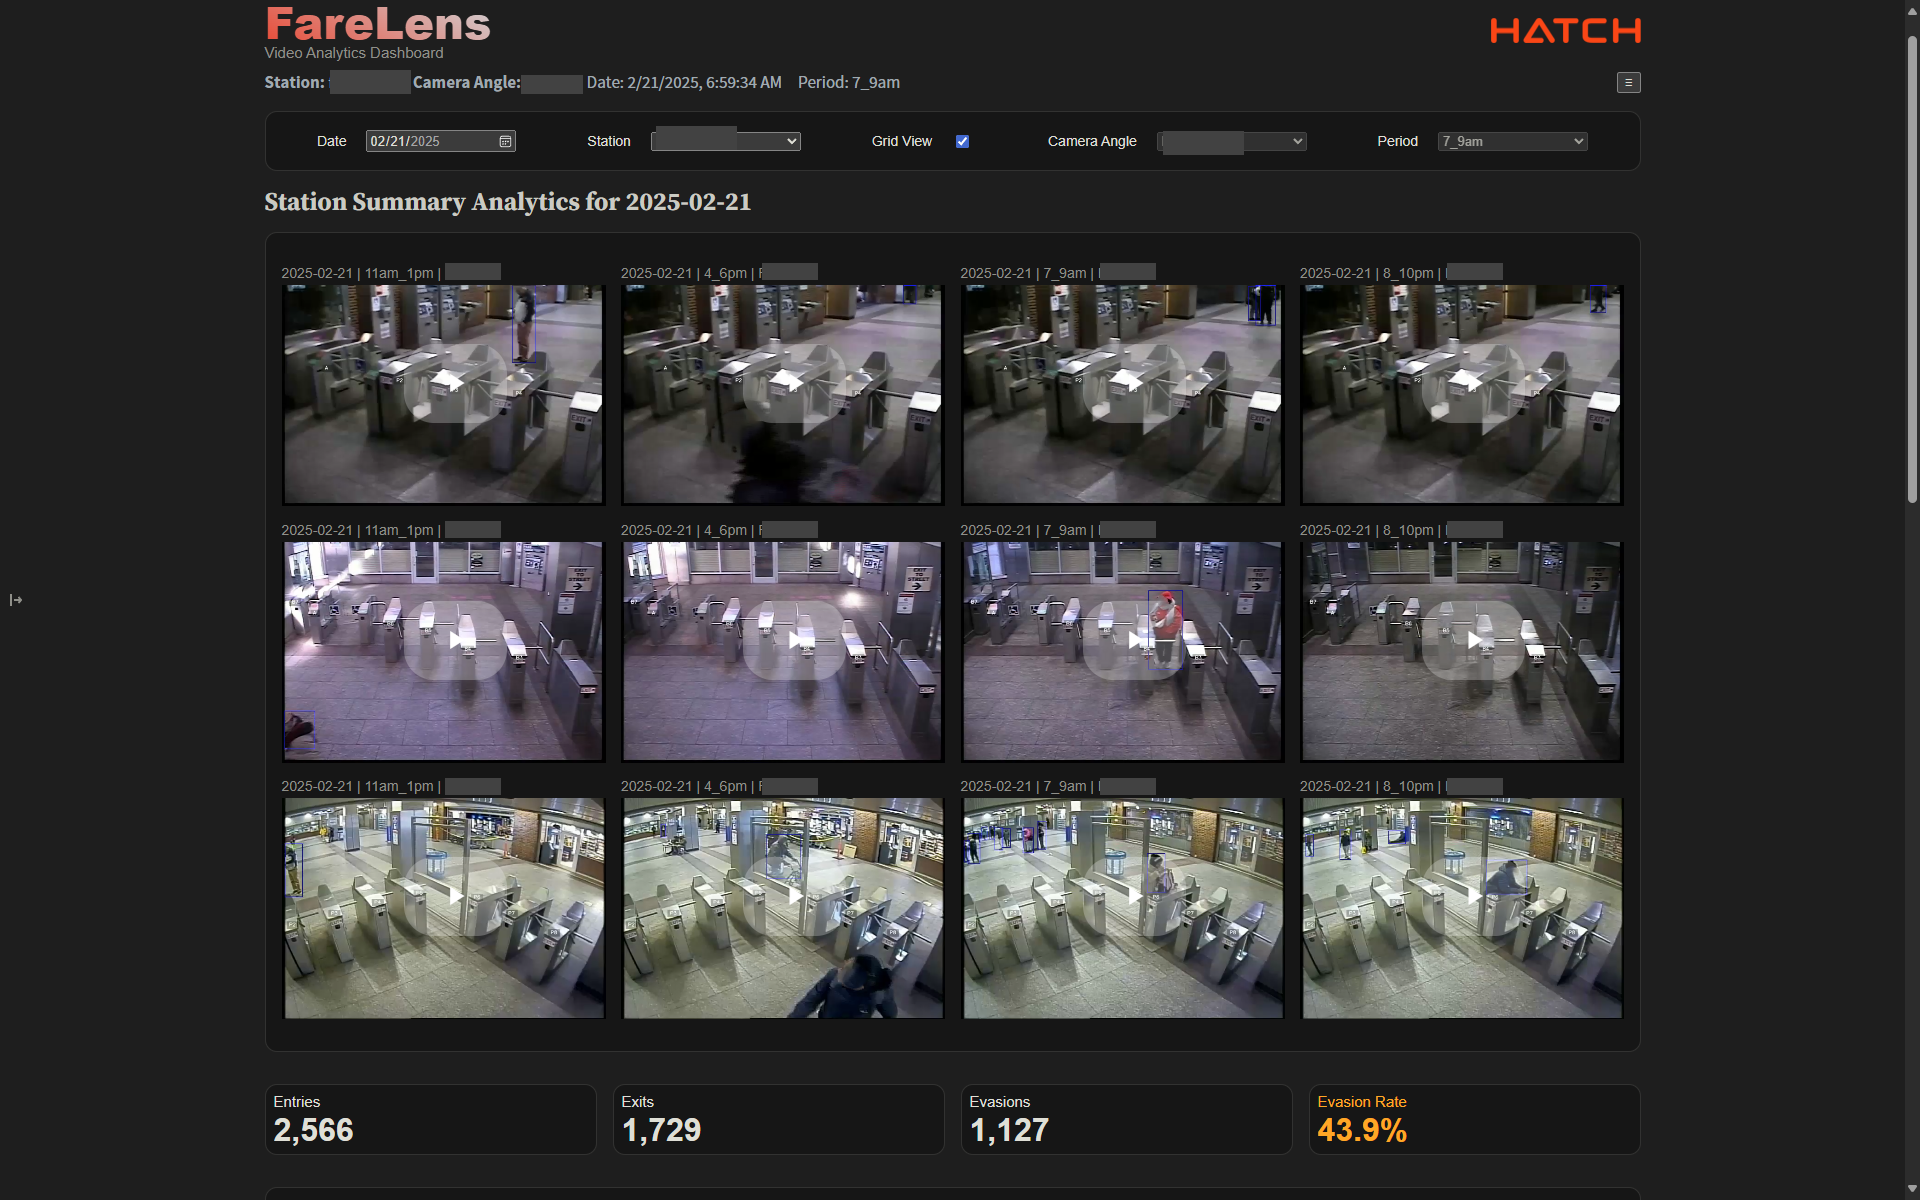The width and height of the screenshot is (1920, 1200).
Task: Open the hamburger menu in the top right corner
Action: click(1628, 82)
